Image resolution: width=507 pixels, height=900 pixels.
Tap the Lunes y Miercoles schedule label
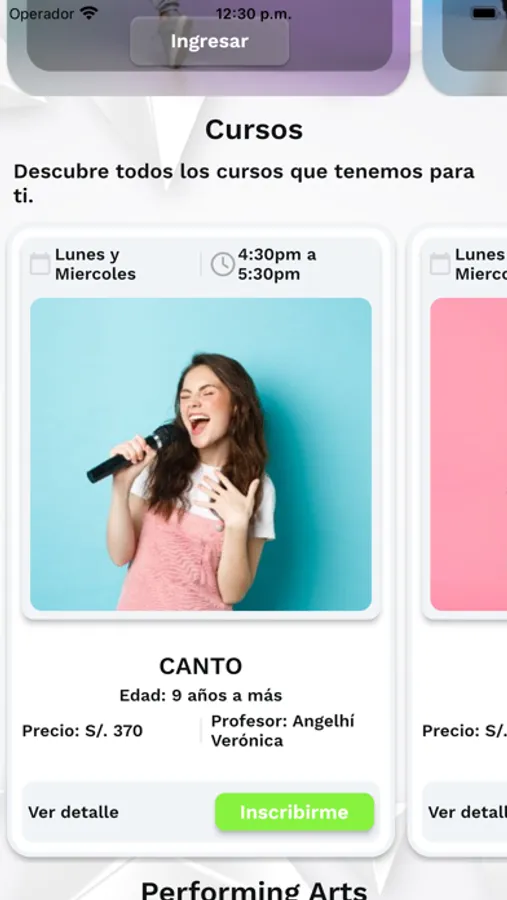pyautogui.click(x=95, y=264)
